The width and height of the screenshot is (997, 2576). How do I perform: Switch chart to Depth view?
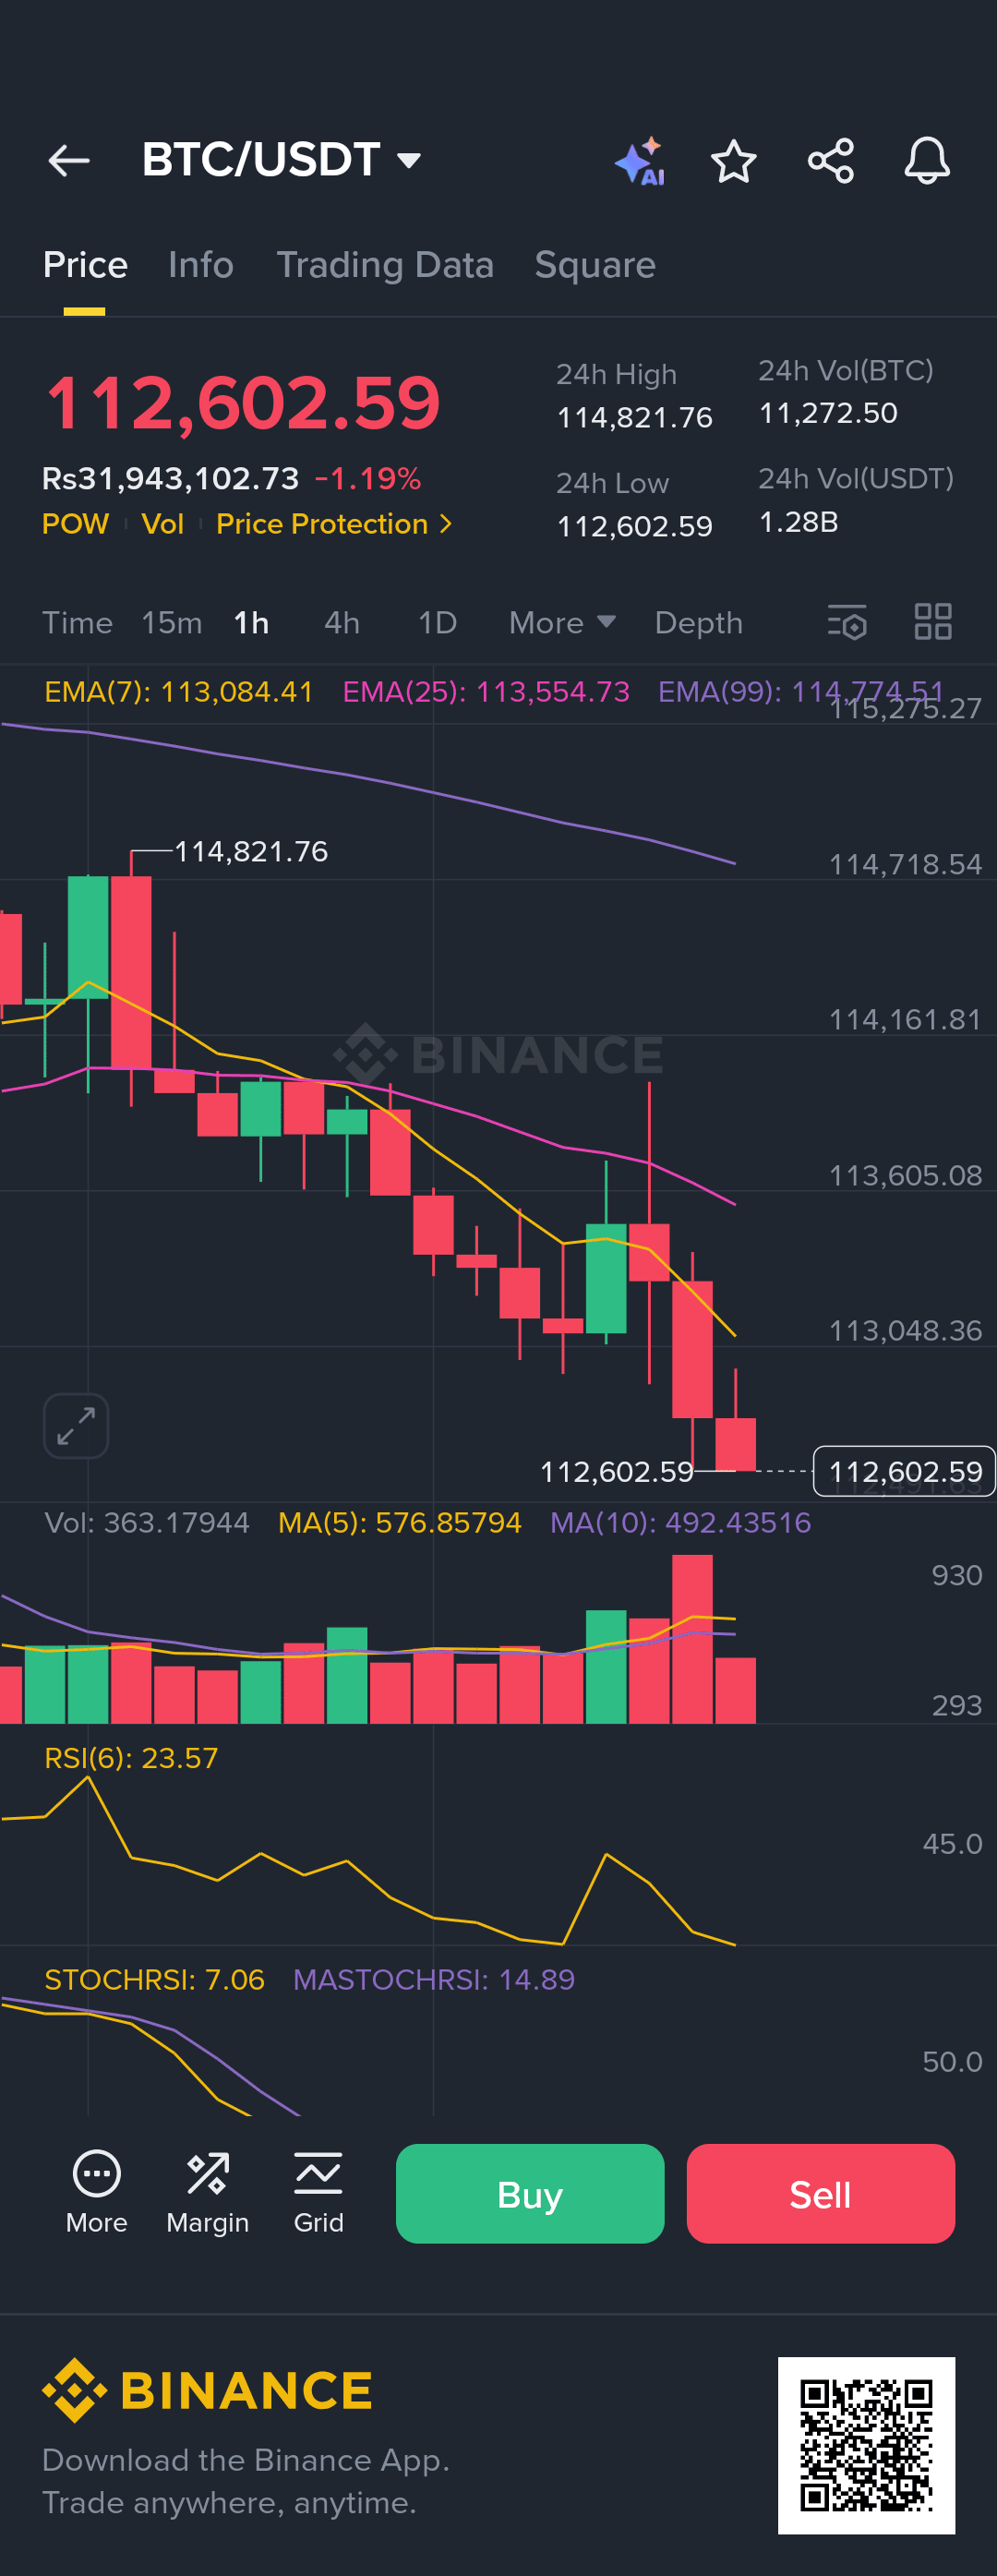[x=698, y=623]
